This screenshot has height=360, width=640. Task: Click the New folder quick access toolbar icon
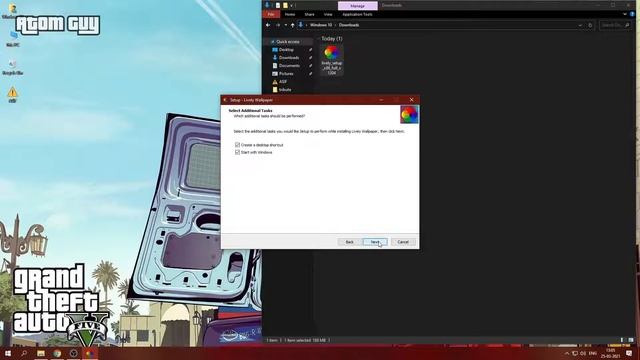(x=285, y=5)
